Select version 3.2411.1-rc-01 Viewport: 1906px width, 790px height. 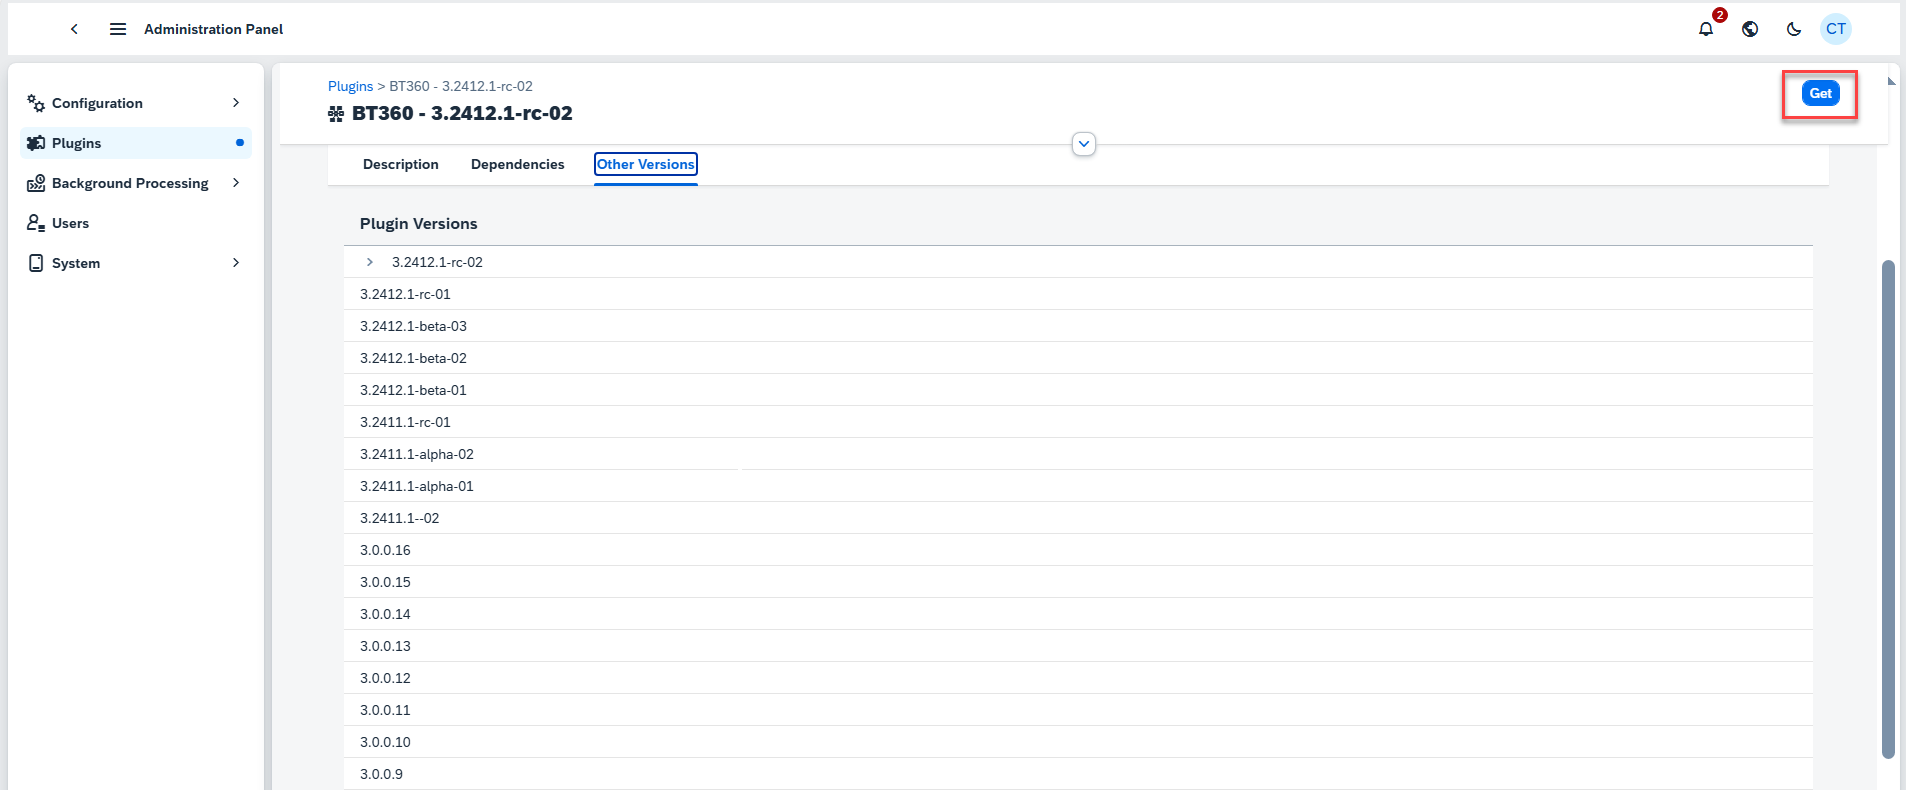pos(1078,422)
